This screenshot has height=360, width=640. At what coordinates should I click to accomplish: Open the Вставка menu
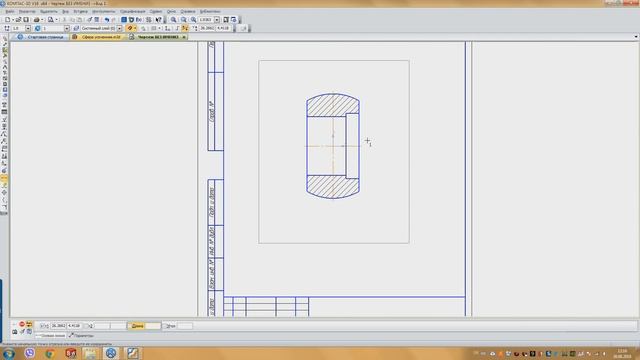pyautogui.click(x=80, y=11)
